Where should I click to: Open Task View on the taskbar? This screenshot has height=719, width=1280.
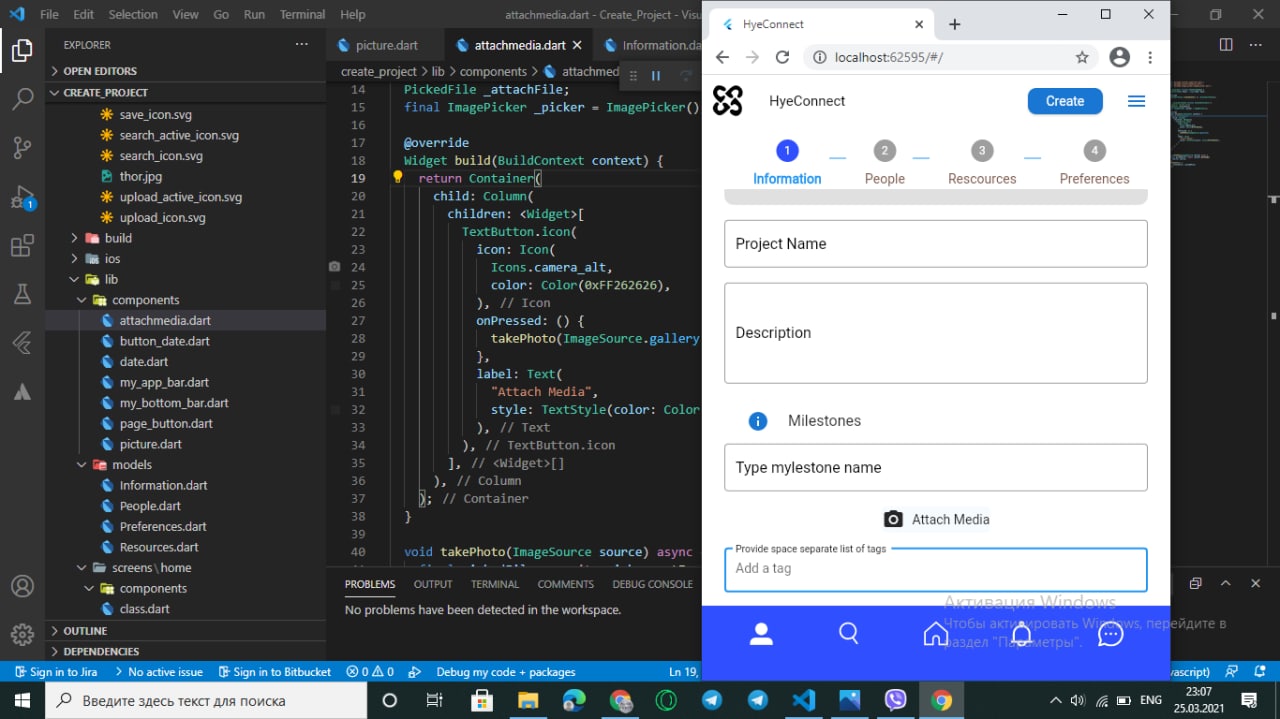(435, 700)
